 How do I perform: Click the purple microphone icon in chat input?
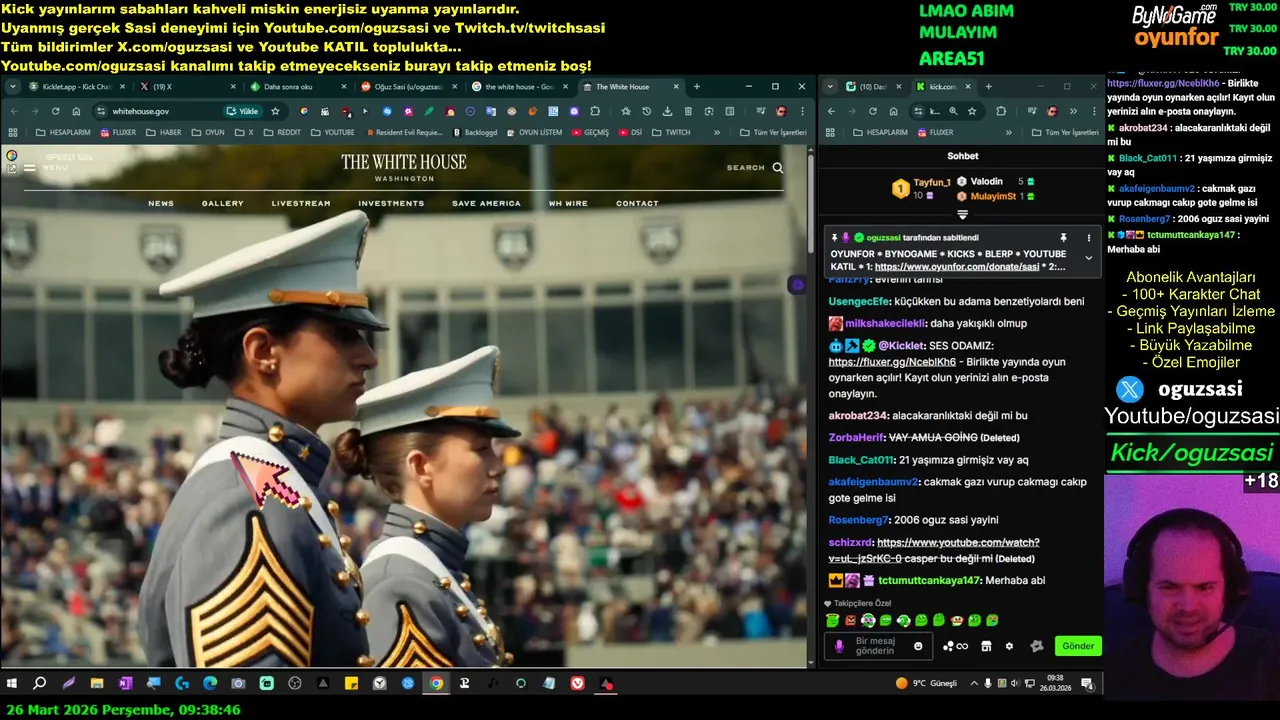(x=840, y=646)
